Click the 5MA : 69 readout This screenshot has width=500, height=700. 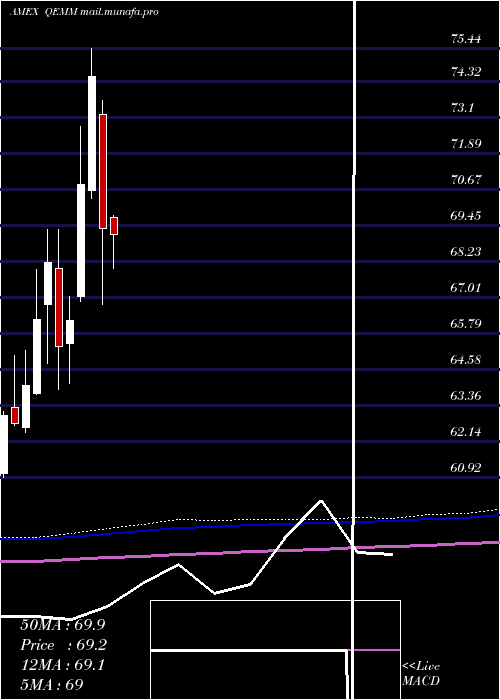click(52, 684)
